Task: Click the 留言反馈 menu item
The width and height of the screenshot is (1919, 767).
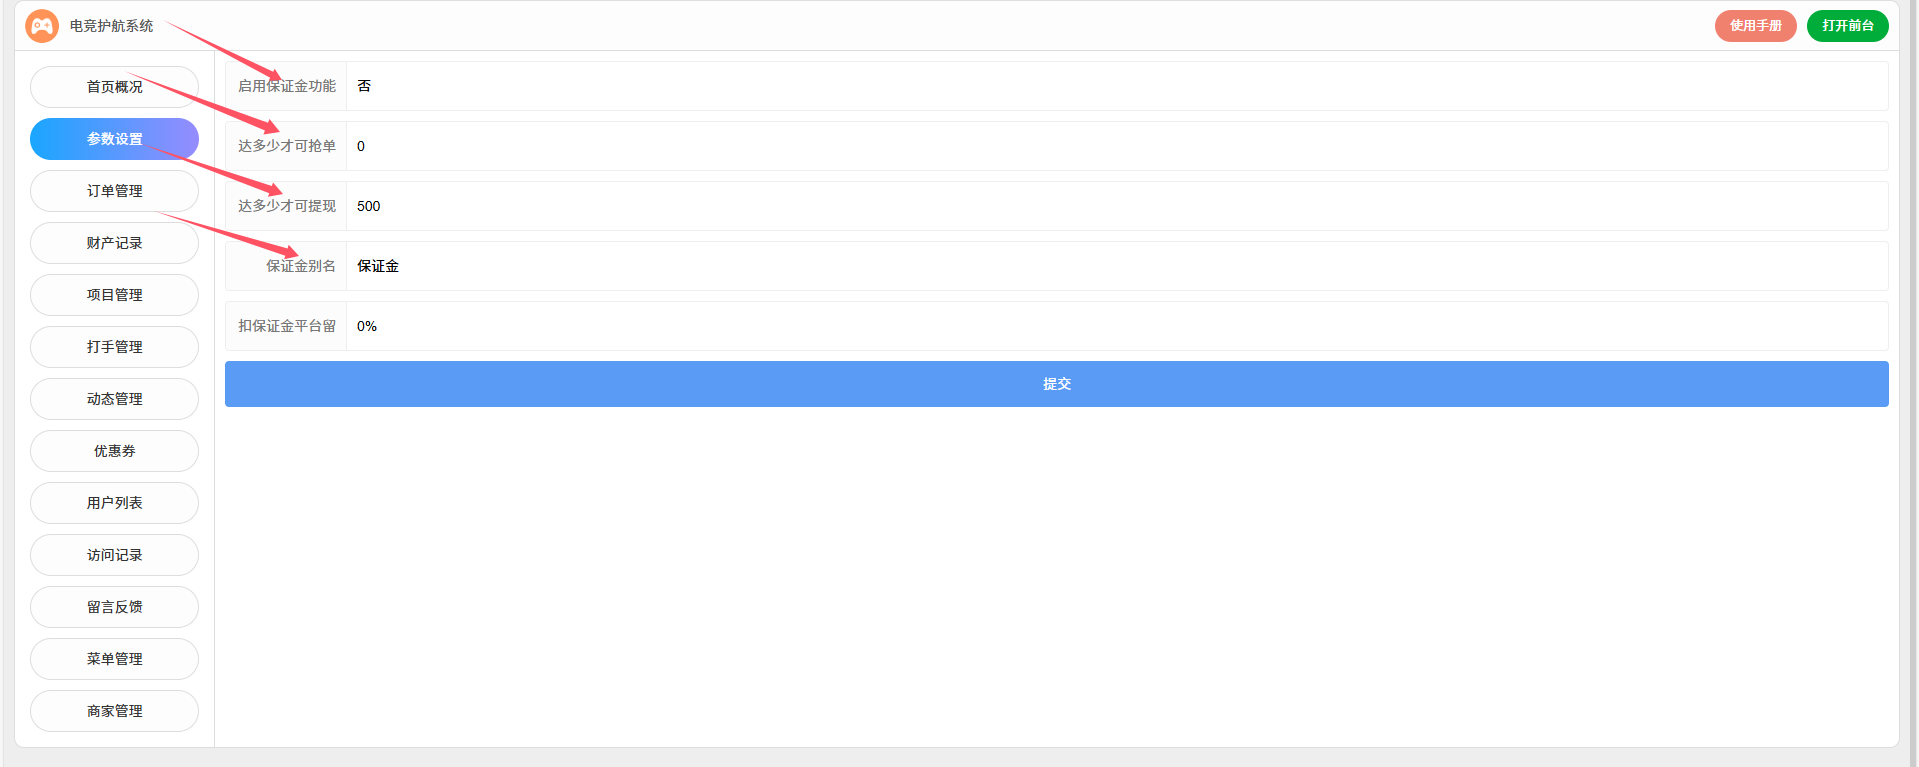Action: (114, 607)
